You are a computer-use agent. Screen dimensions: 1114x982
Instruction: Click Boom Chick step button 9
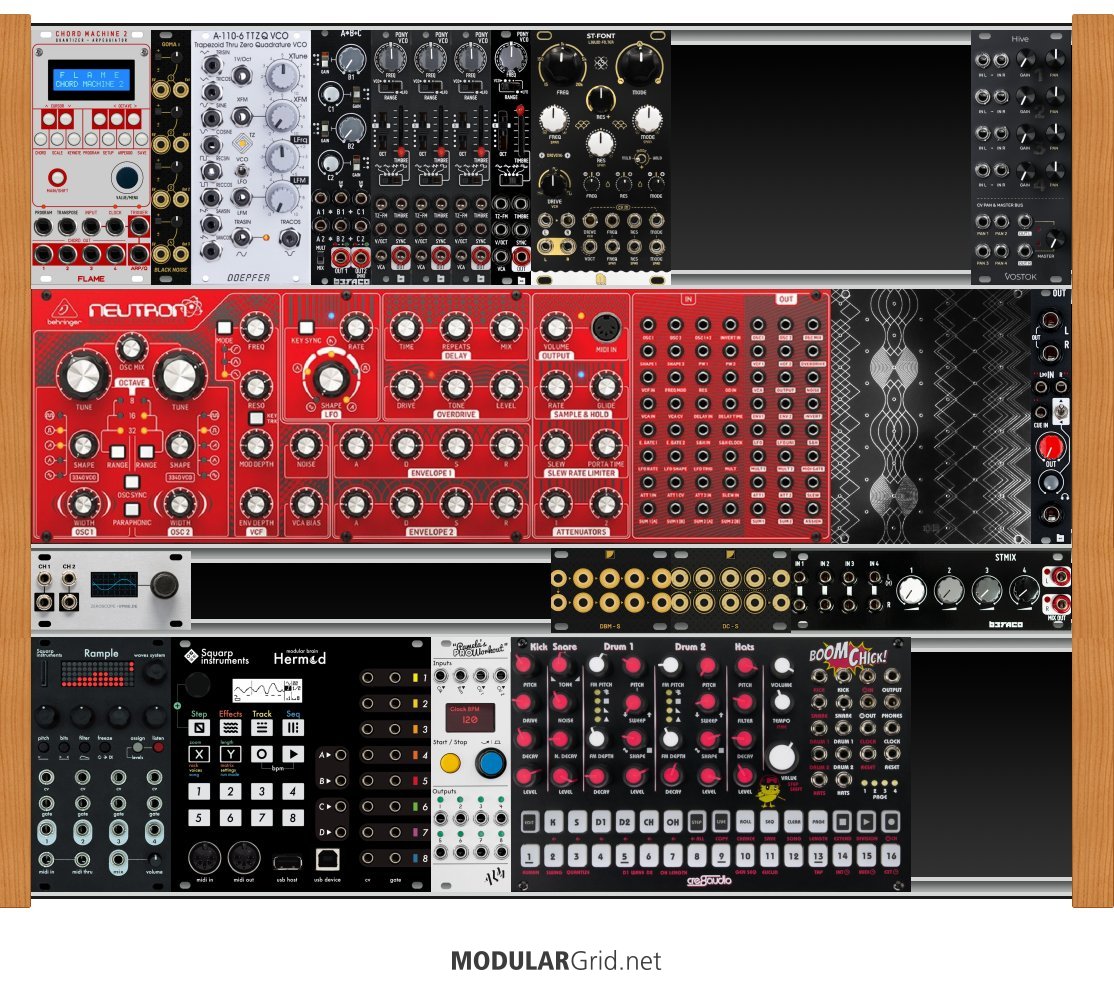coord(721,856)
